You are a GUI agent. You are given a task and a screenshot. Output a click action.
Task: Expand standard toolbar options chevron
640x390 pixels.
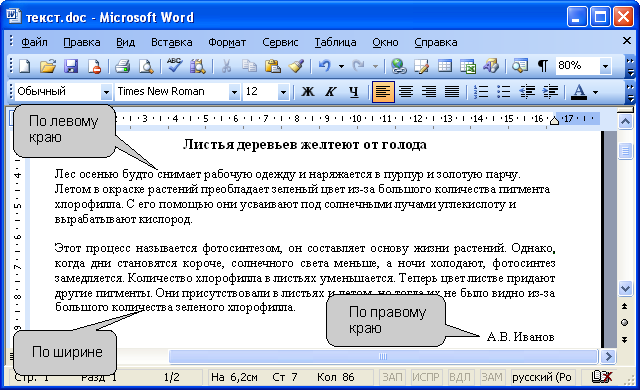(631, 67)
